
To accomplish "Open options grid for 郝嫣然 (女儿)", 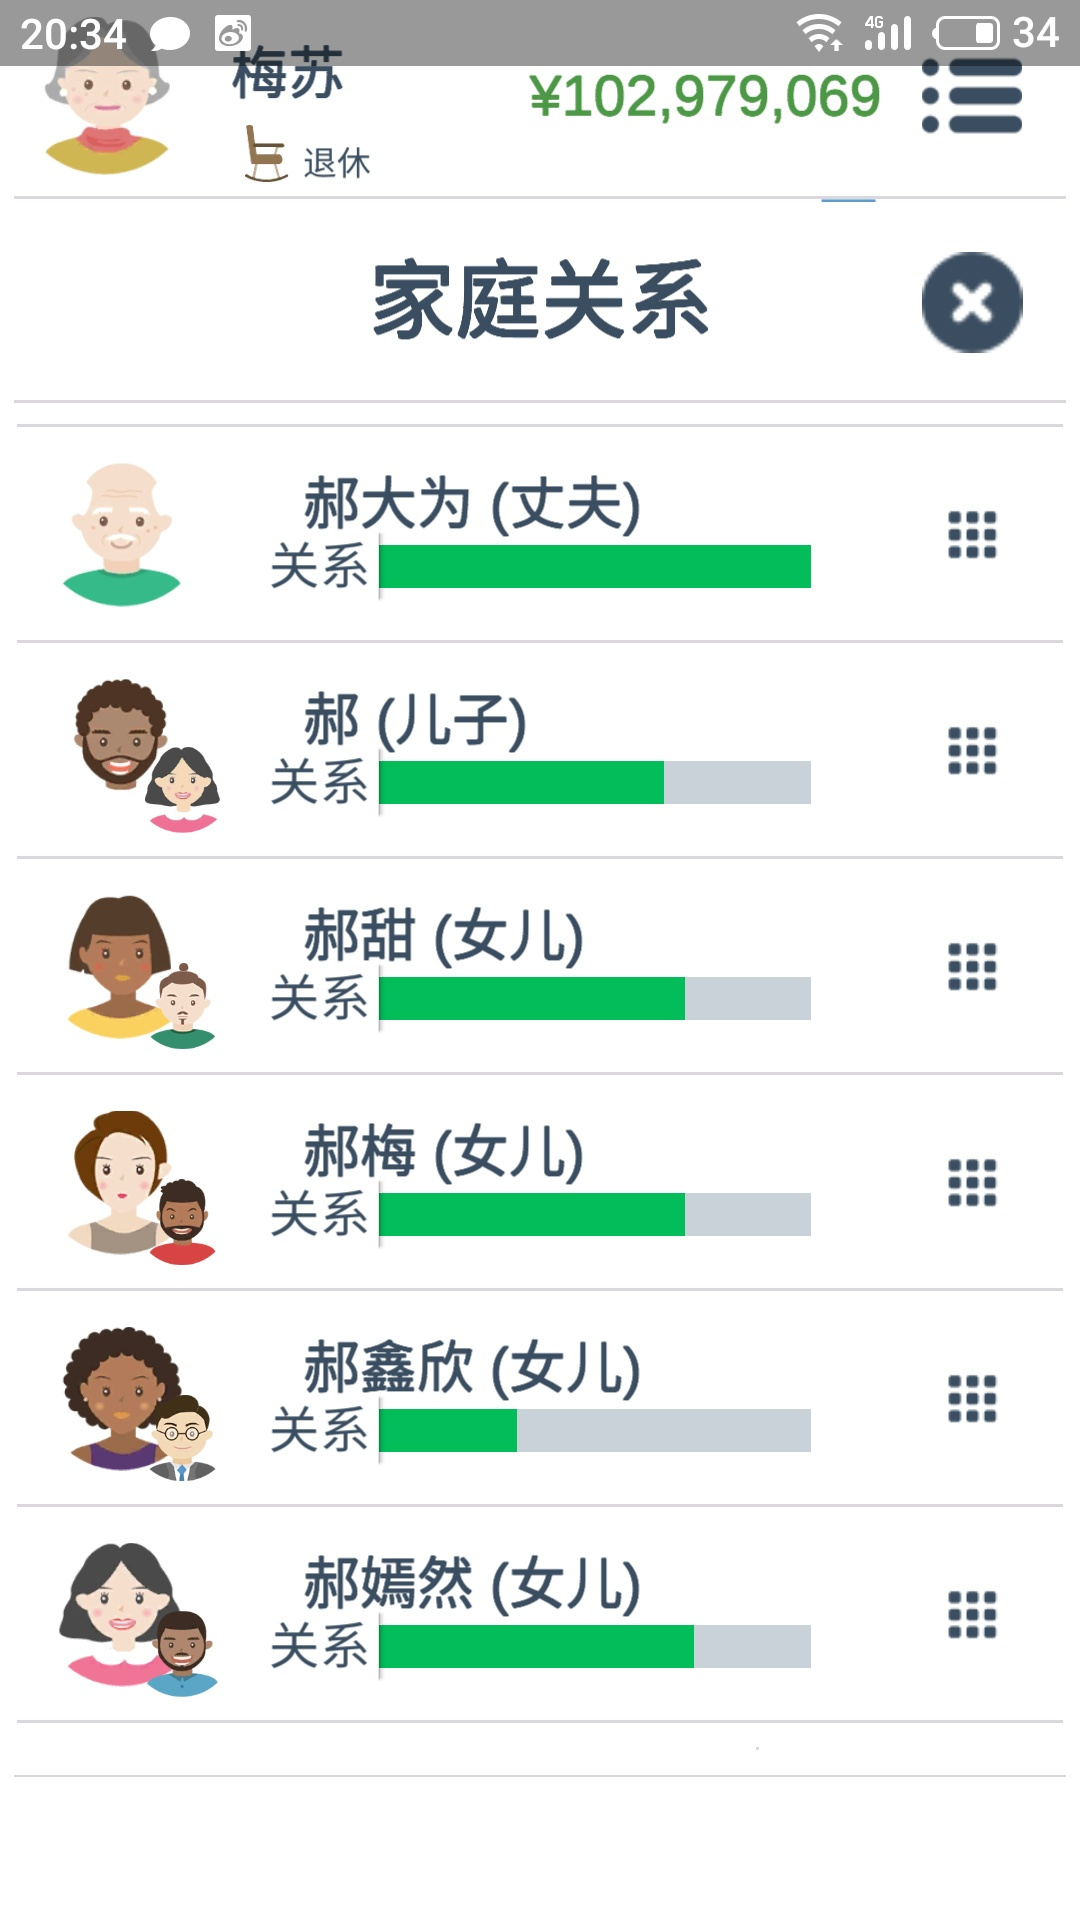I will point(972,1615).
